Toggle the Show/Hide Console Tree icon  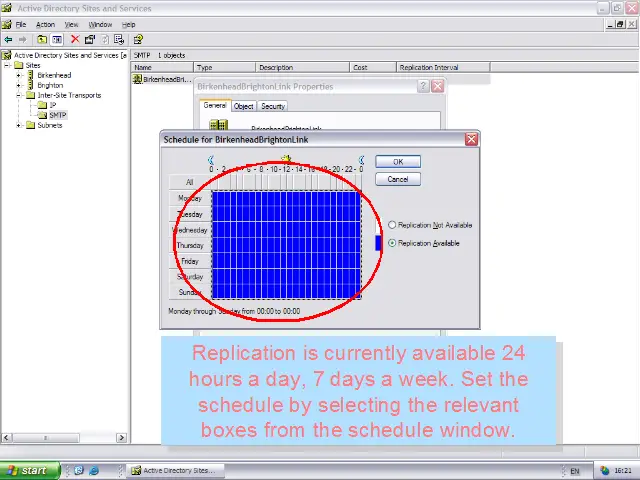(x=56, y=39)
